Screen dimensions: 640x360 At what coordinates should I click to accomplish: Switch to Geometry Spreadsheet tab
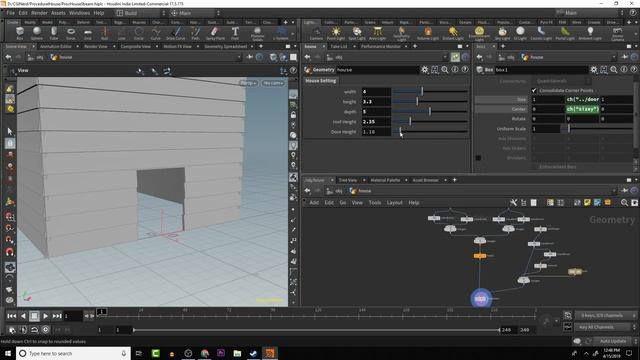point(225,47)
